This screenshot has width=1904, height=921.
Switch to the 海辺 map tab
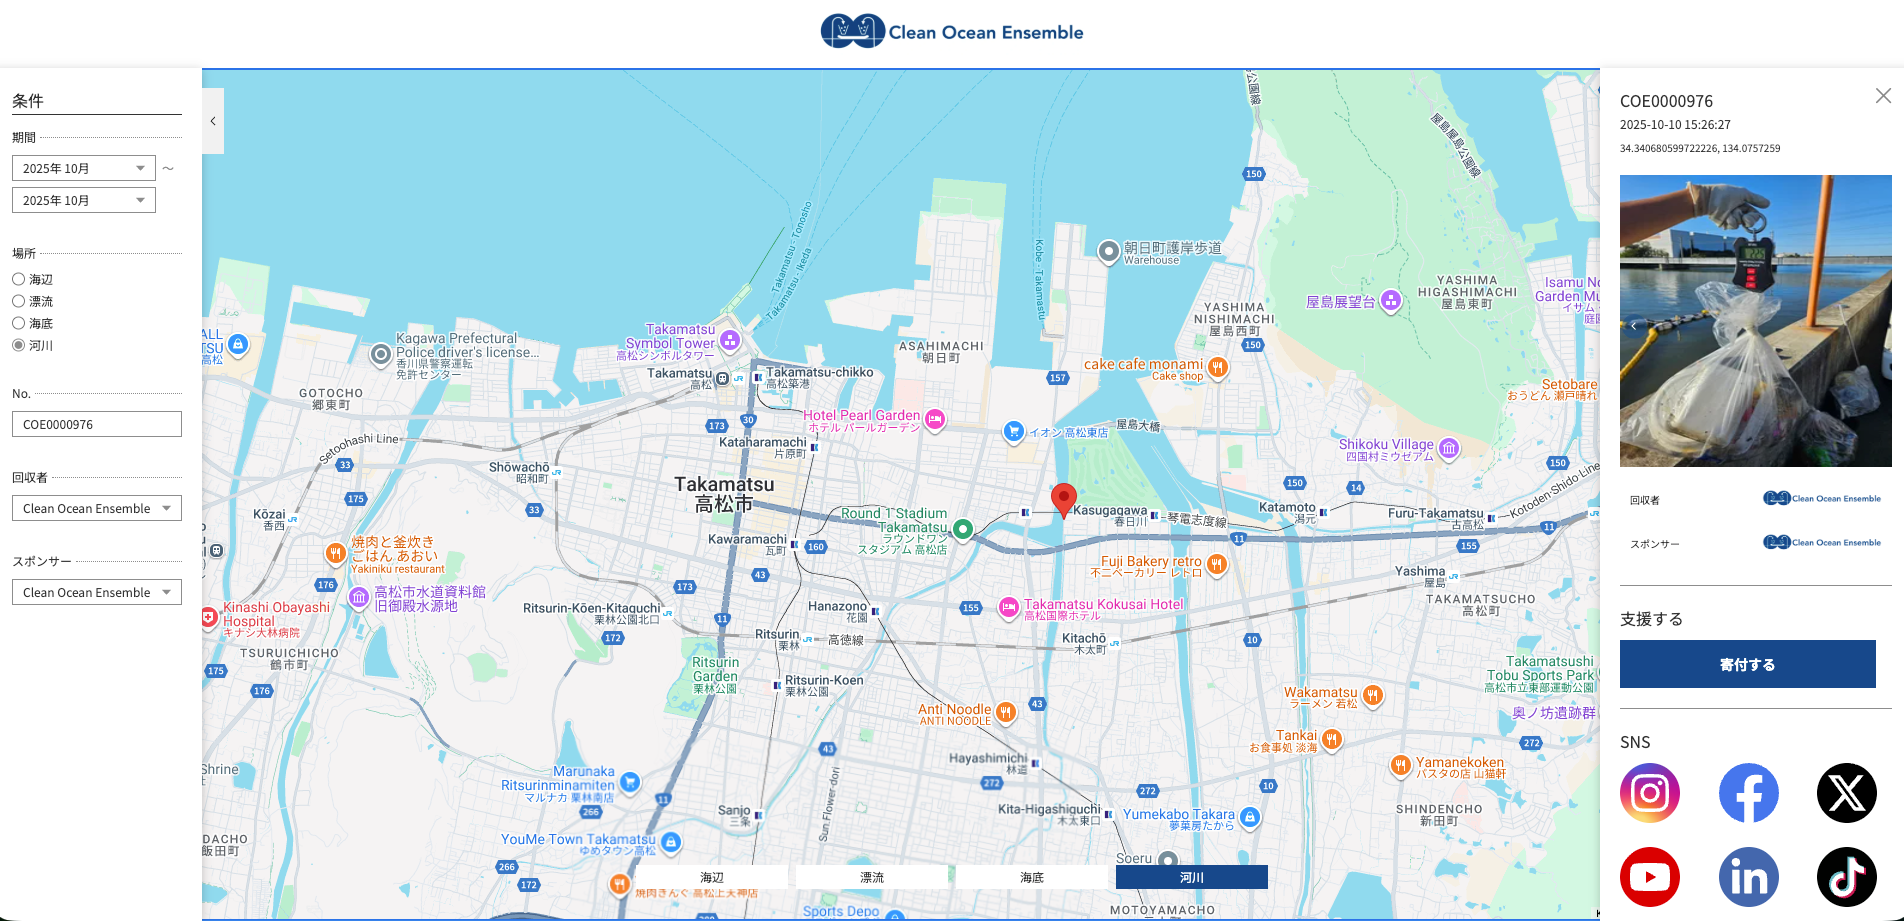(712, 877)
